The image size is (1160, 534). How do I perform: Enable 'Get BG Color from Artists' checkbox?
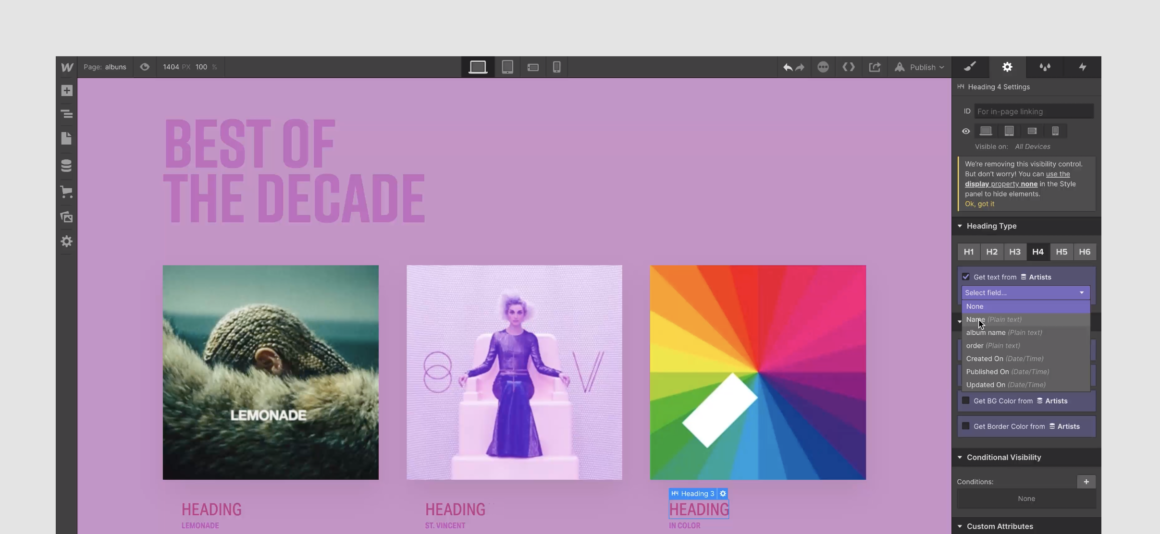(x=965, y=401)
